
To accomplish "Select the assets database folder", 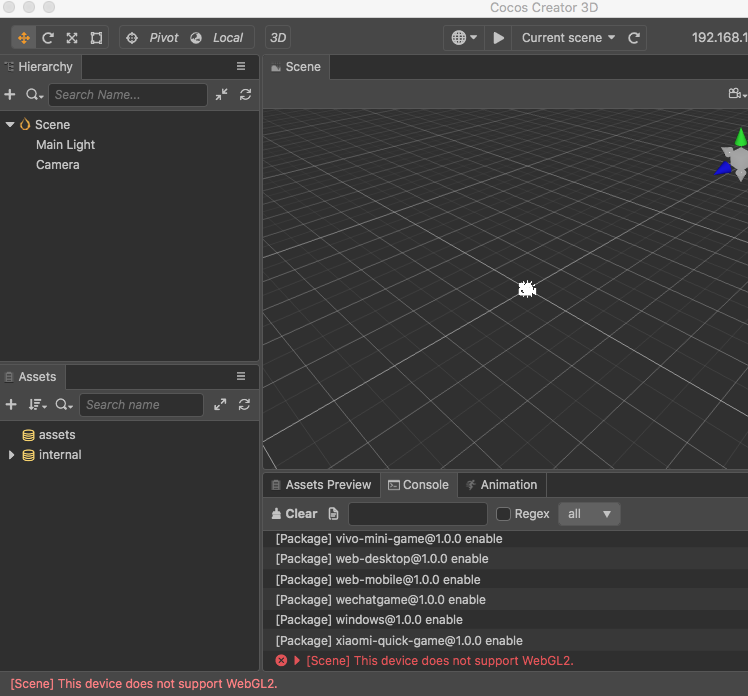I will click(57, 435).
